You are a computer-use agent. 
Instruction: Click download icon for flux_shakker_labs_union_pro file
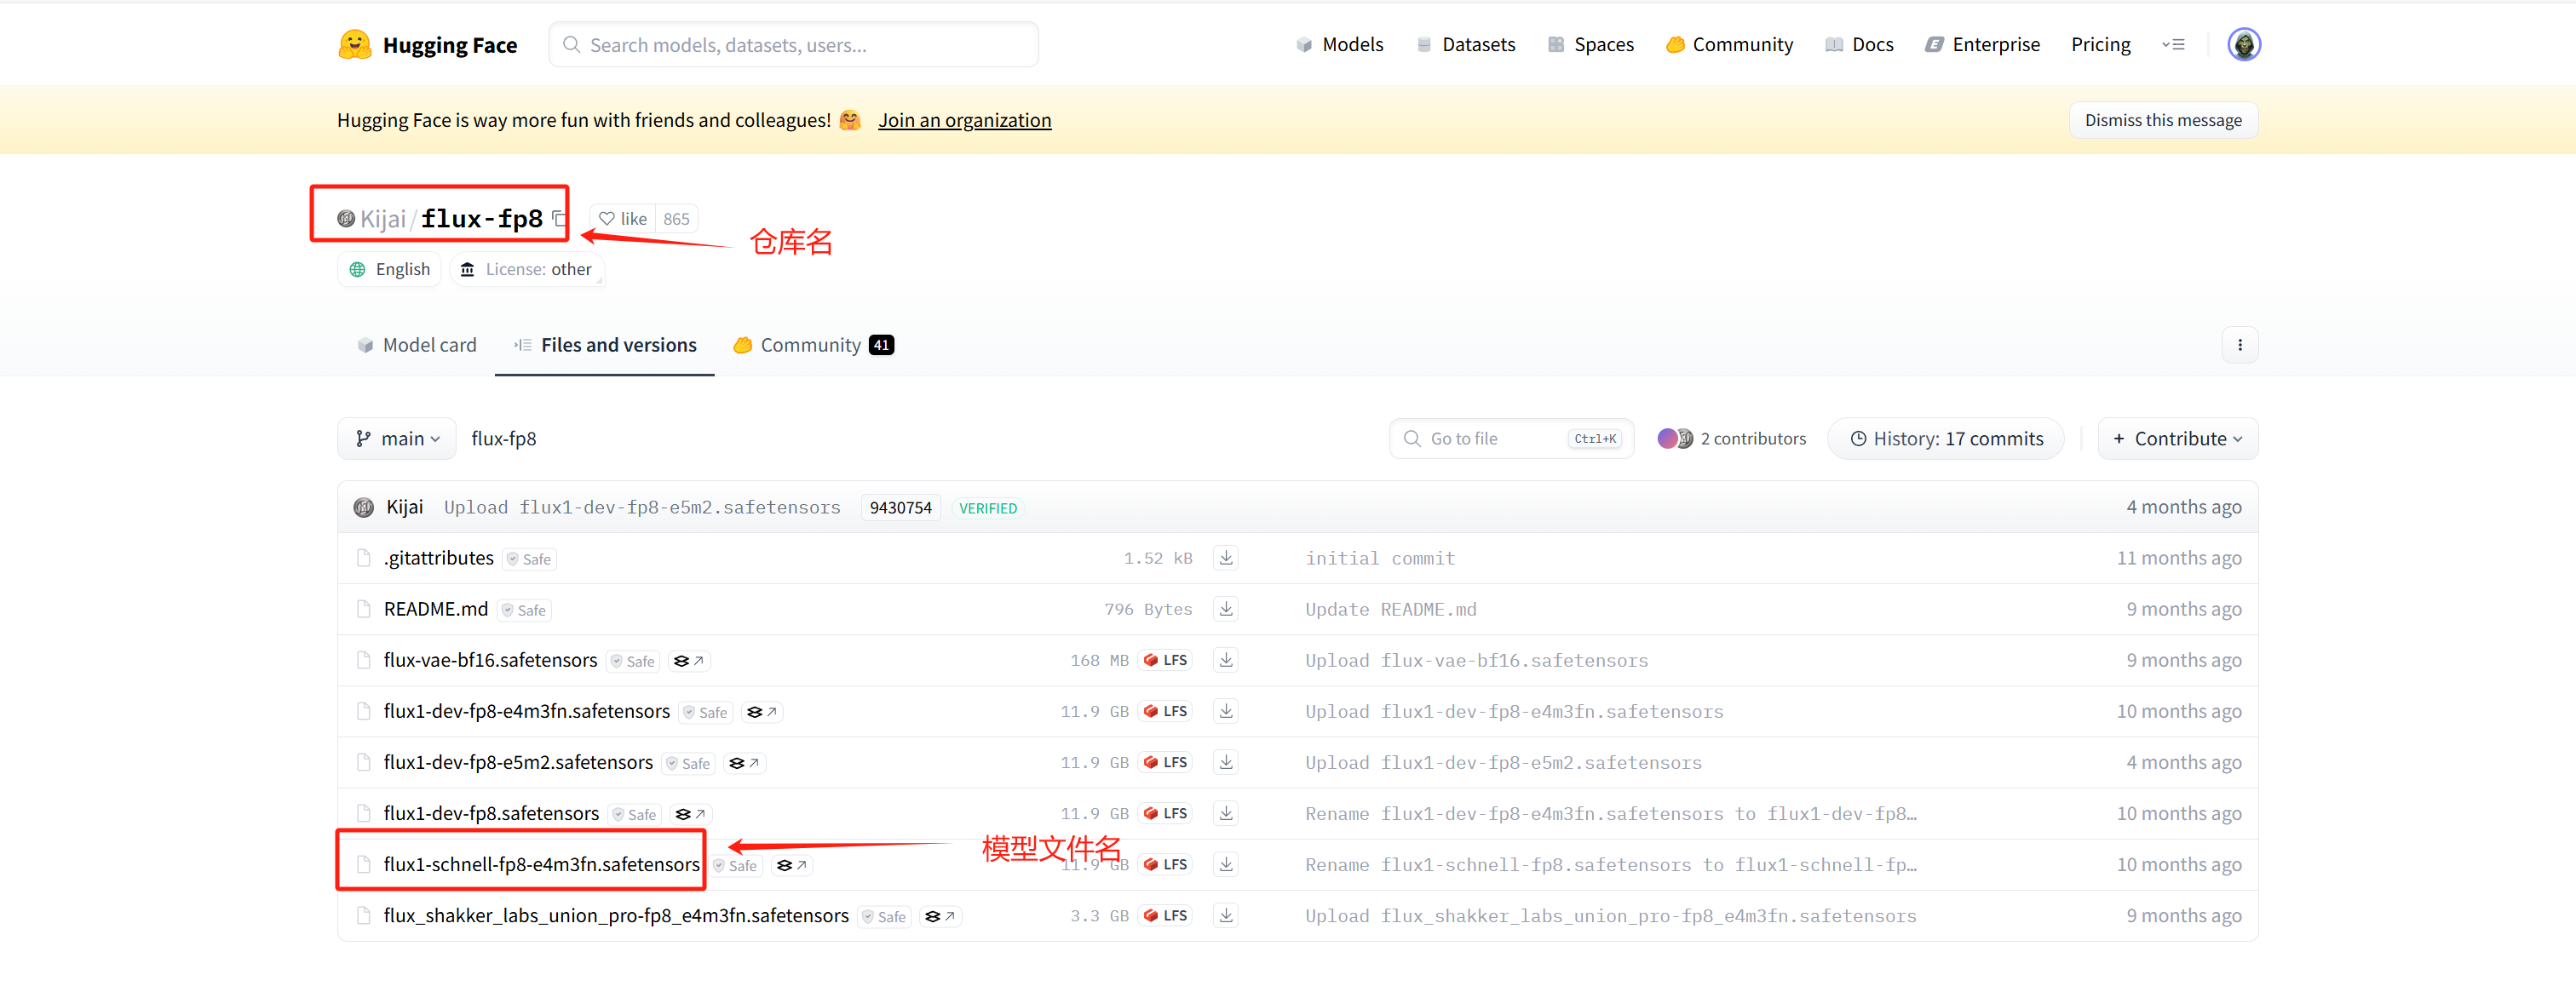pyautogui.click(x=1226, y=915)
